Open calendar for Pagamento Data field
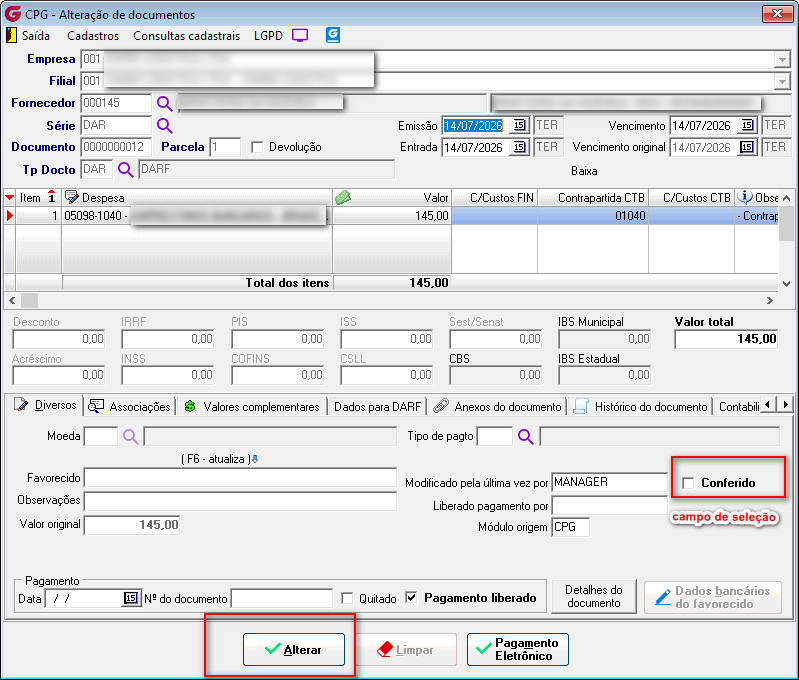The height and width of the screenshot is (680, 799). (130, 598)
